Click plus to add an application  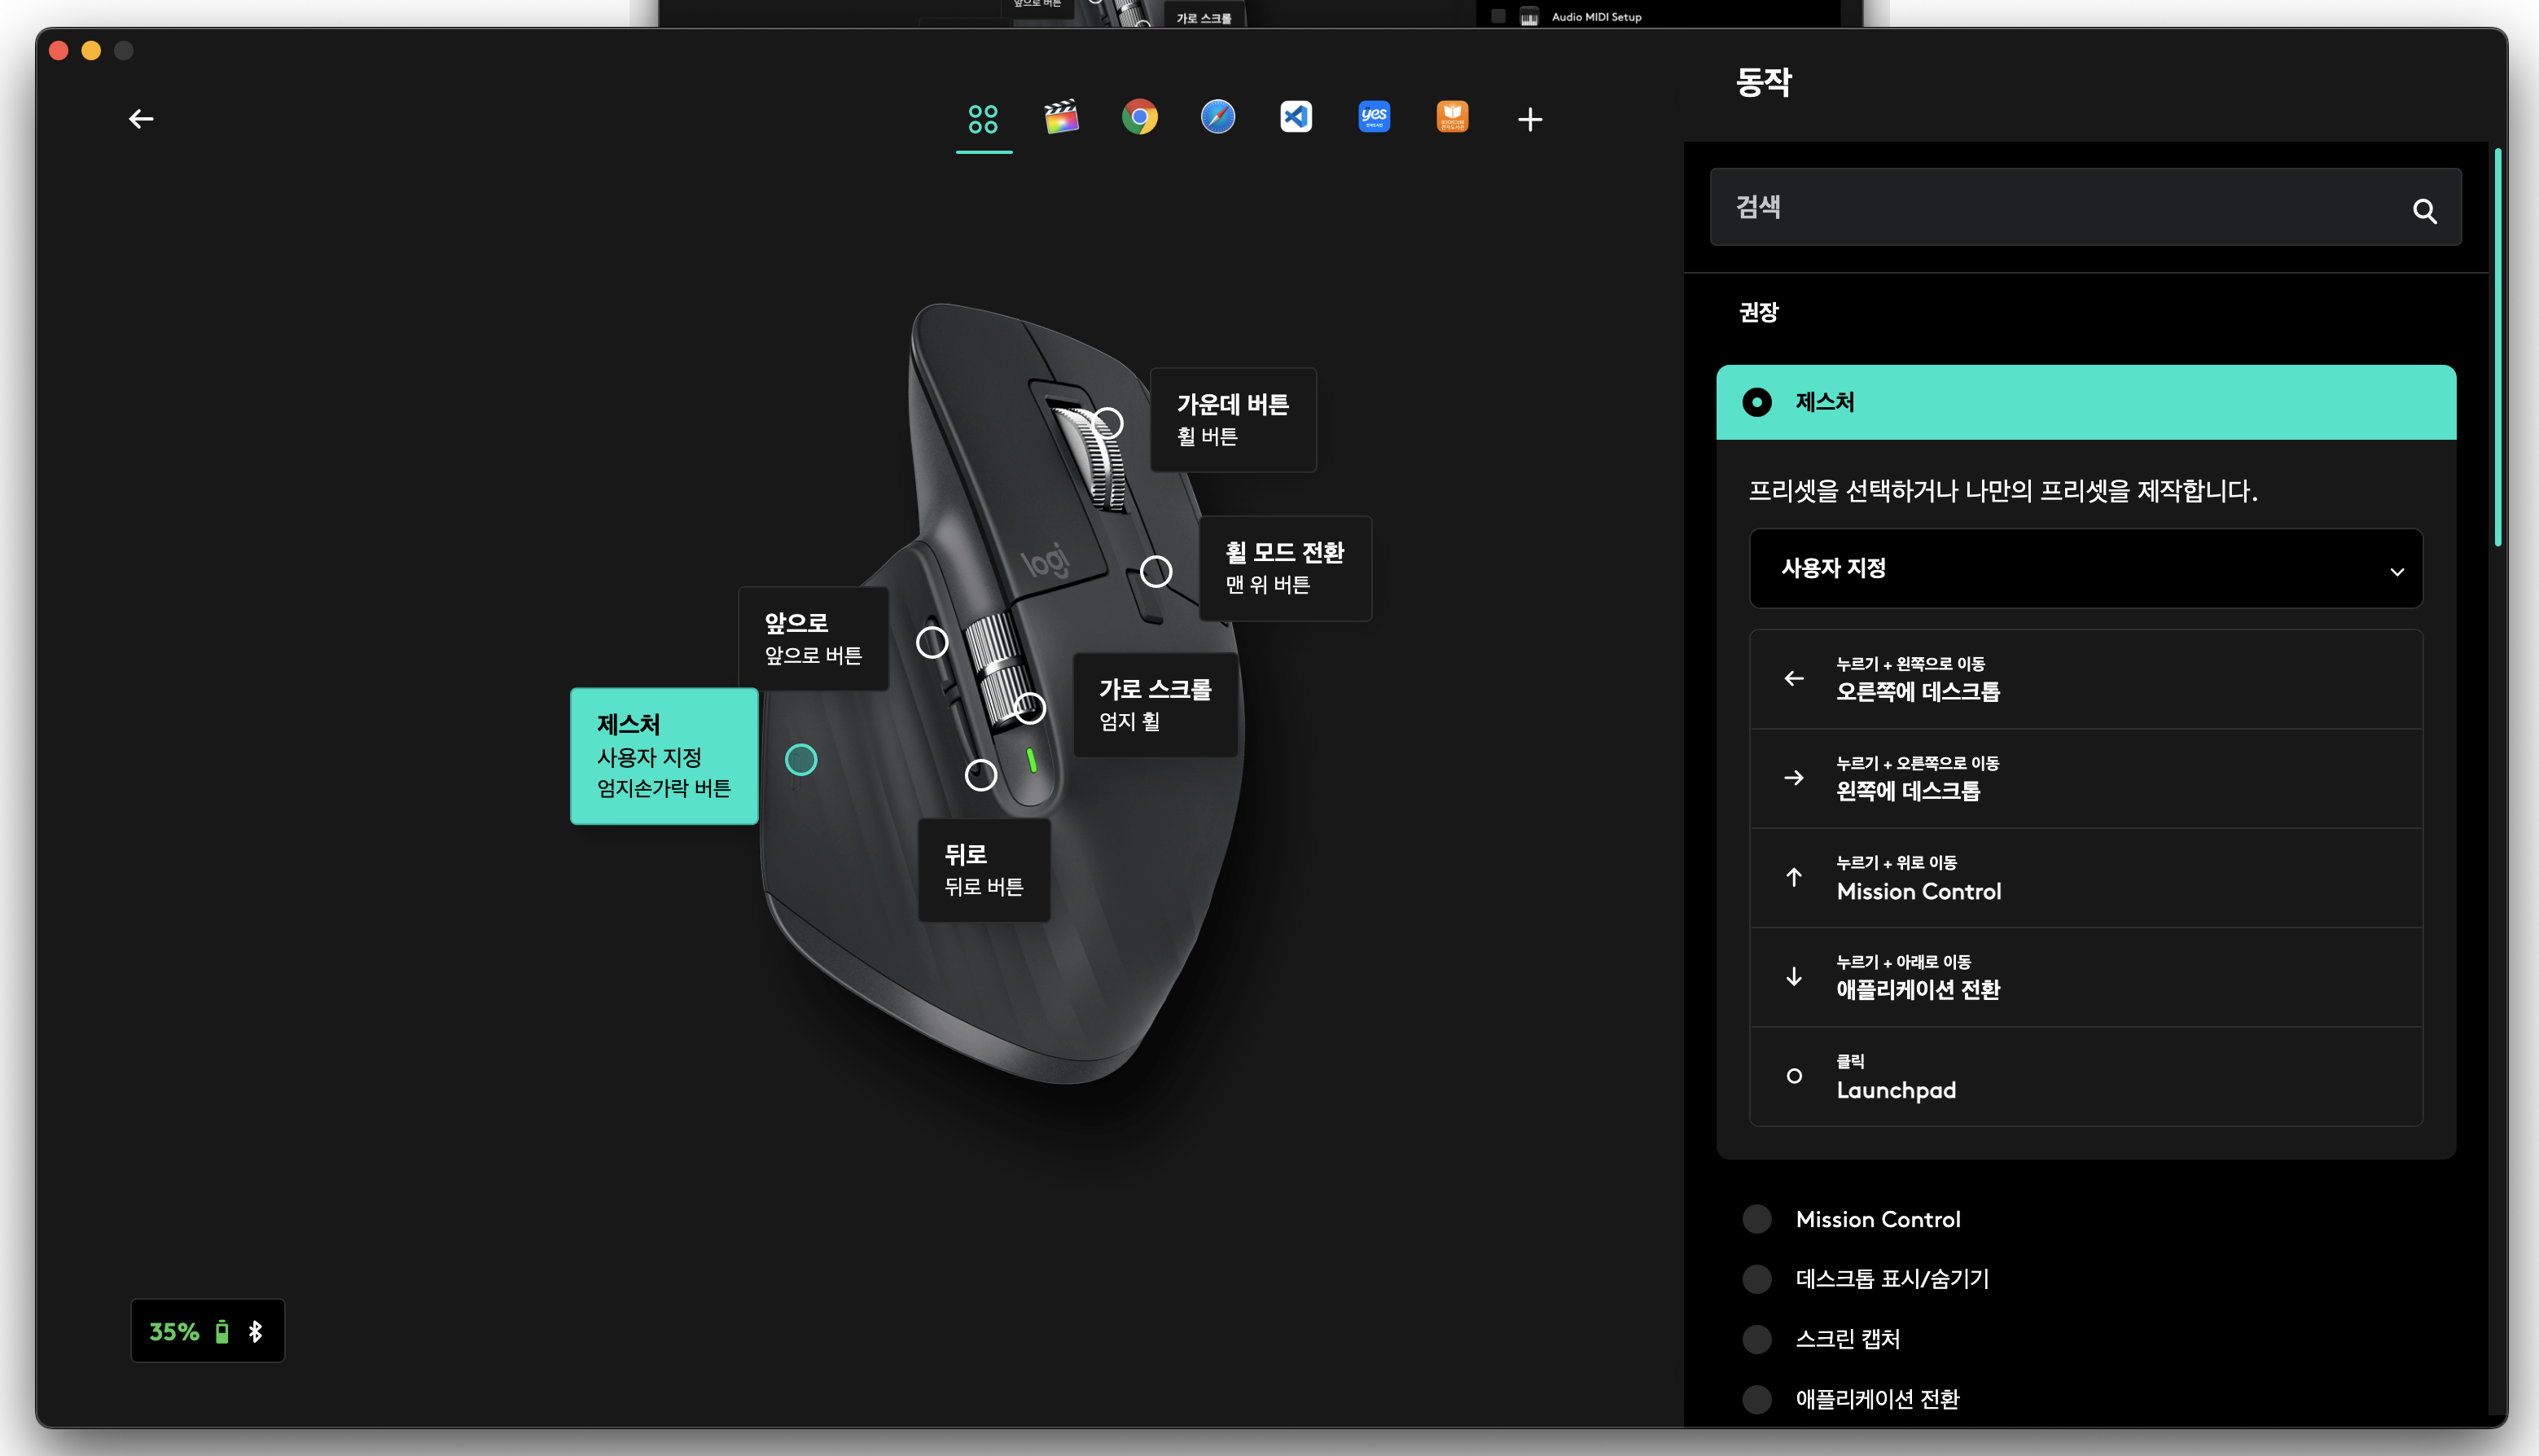[1530, 118]
